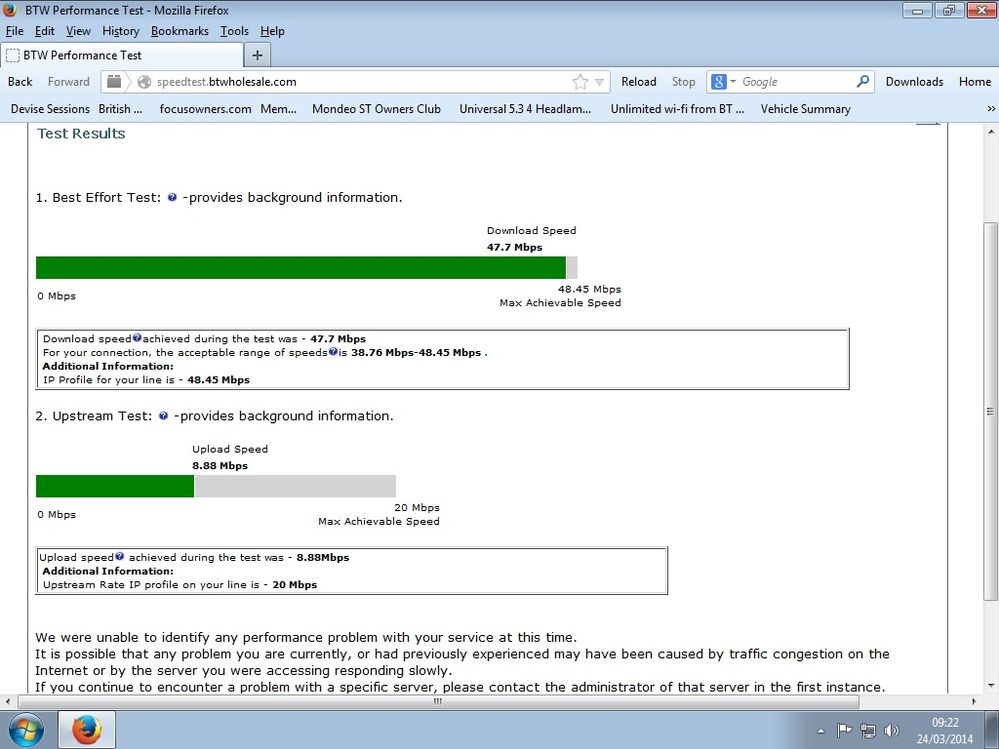Show hidden tray icons arrow
The image size is (999, 749).
pyautogui.click(x=821, y=731)
